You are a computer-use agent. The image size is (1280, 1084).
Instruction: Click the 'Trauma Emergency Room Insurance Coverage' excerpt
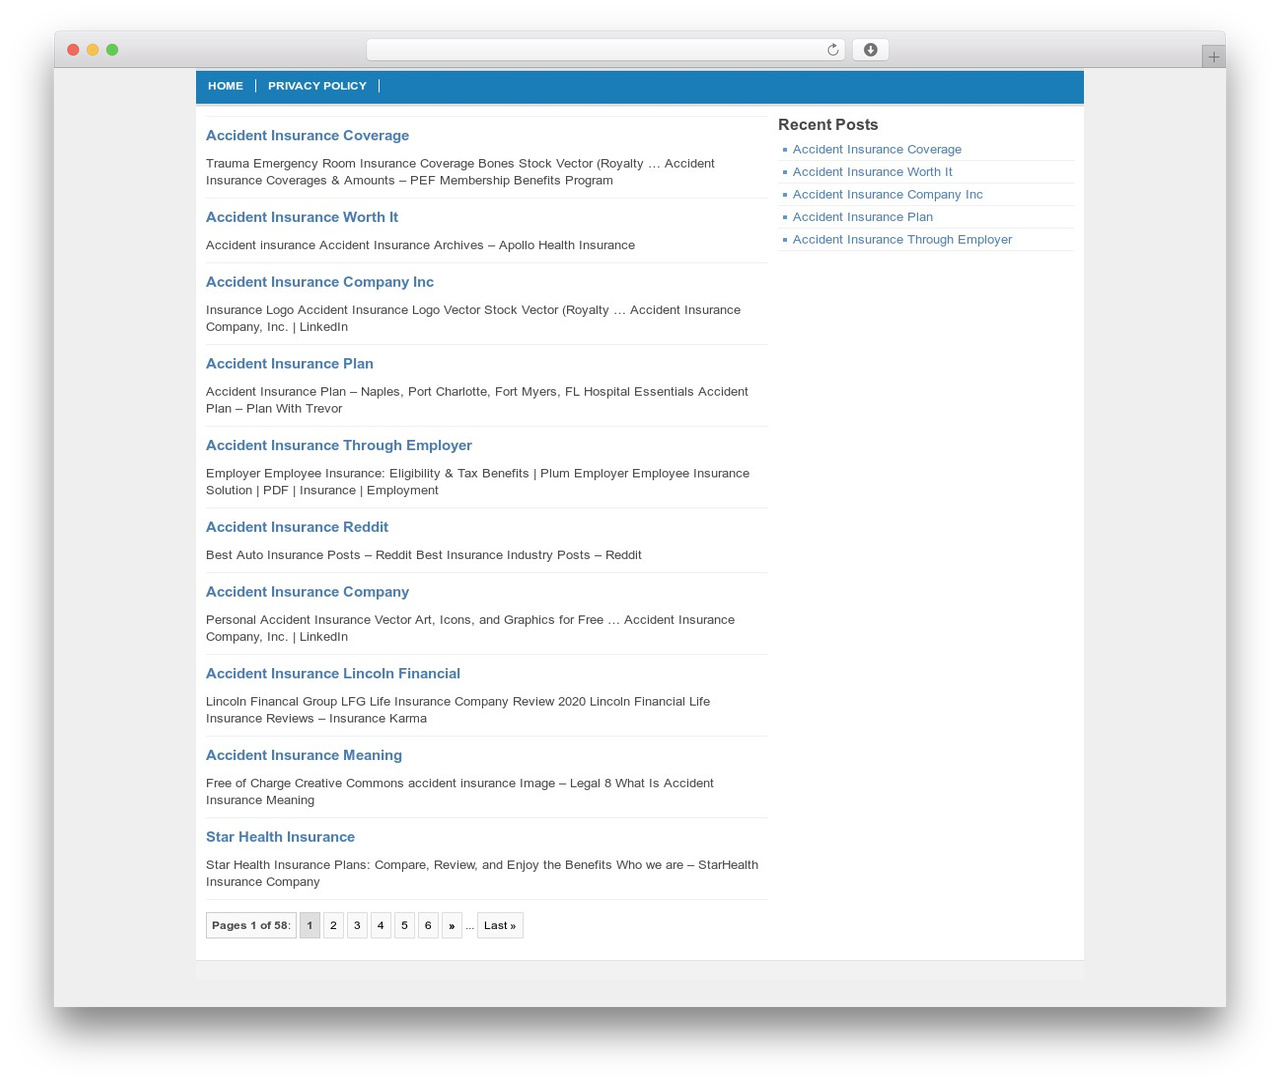(x=460, y=172)
